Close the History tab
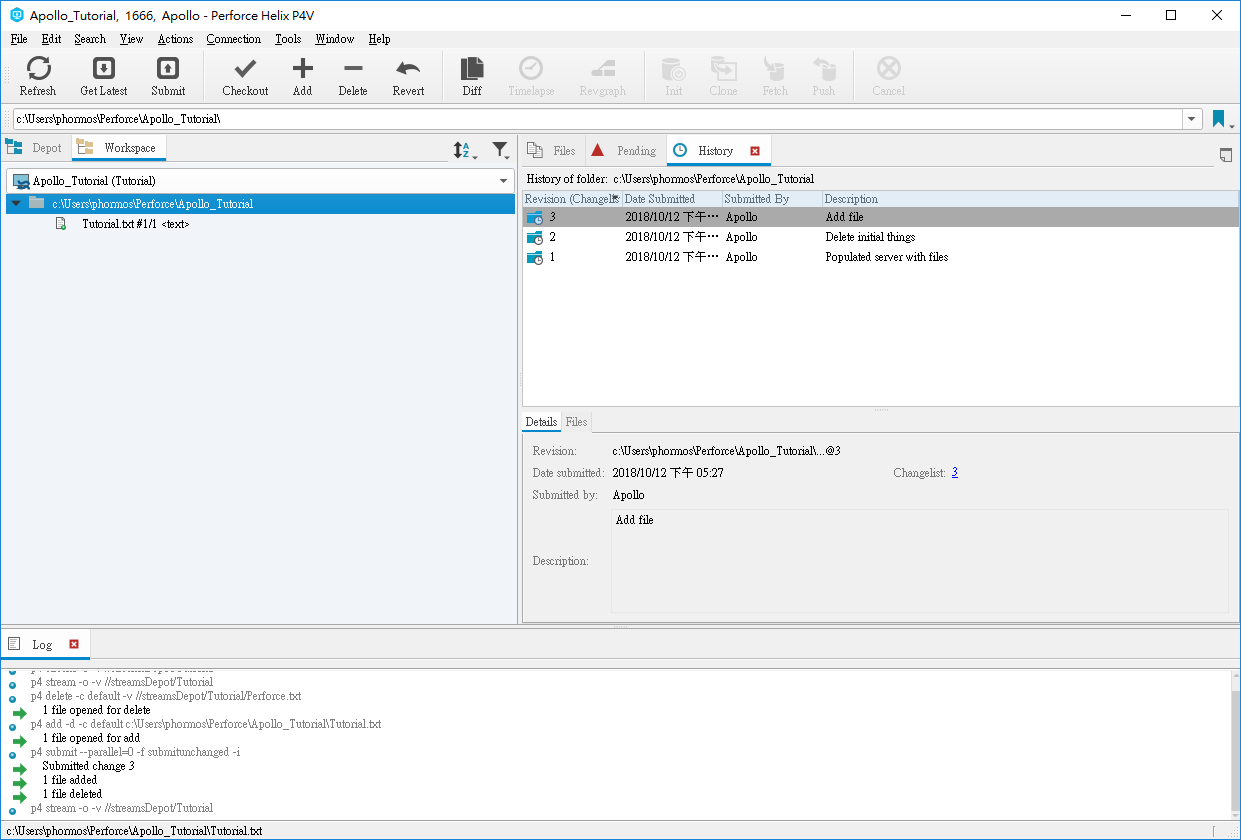 (x=753, y=149)
